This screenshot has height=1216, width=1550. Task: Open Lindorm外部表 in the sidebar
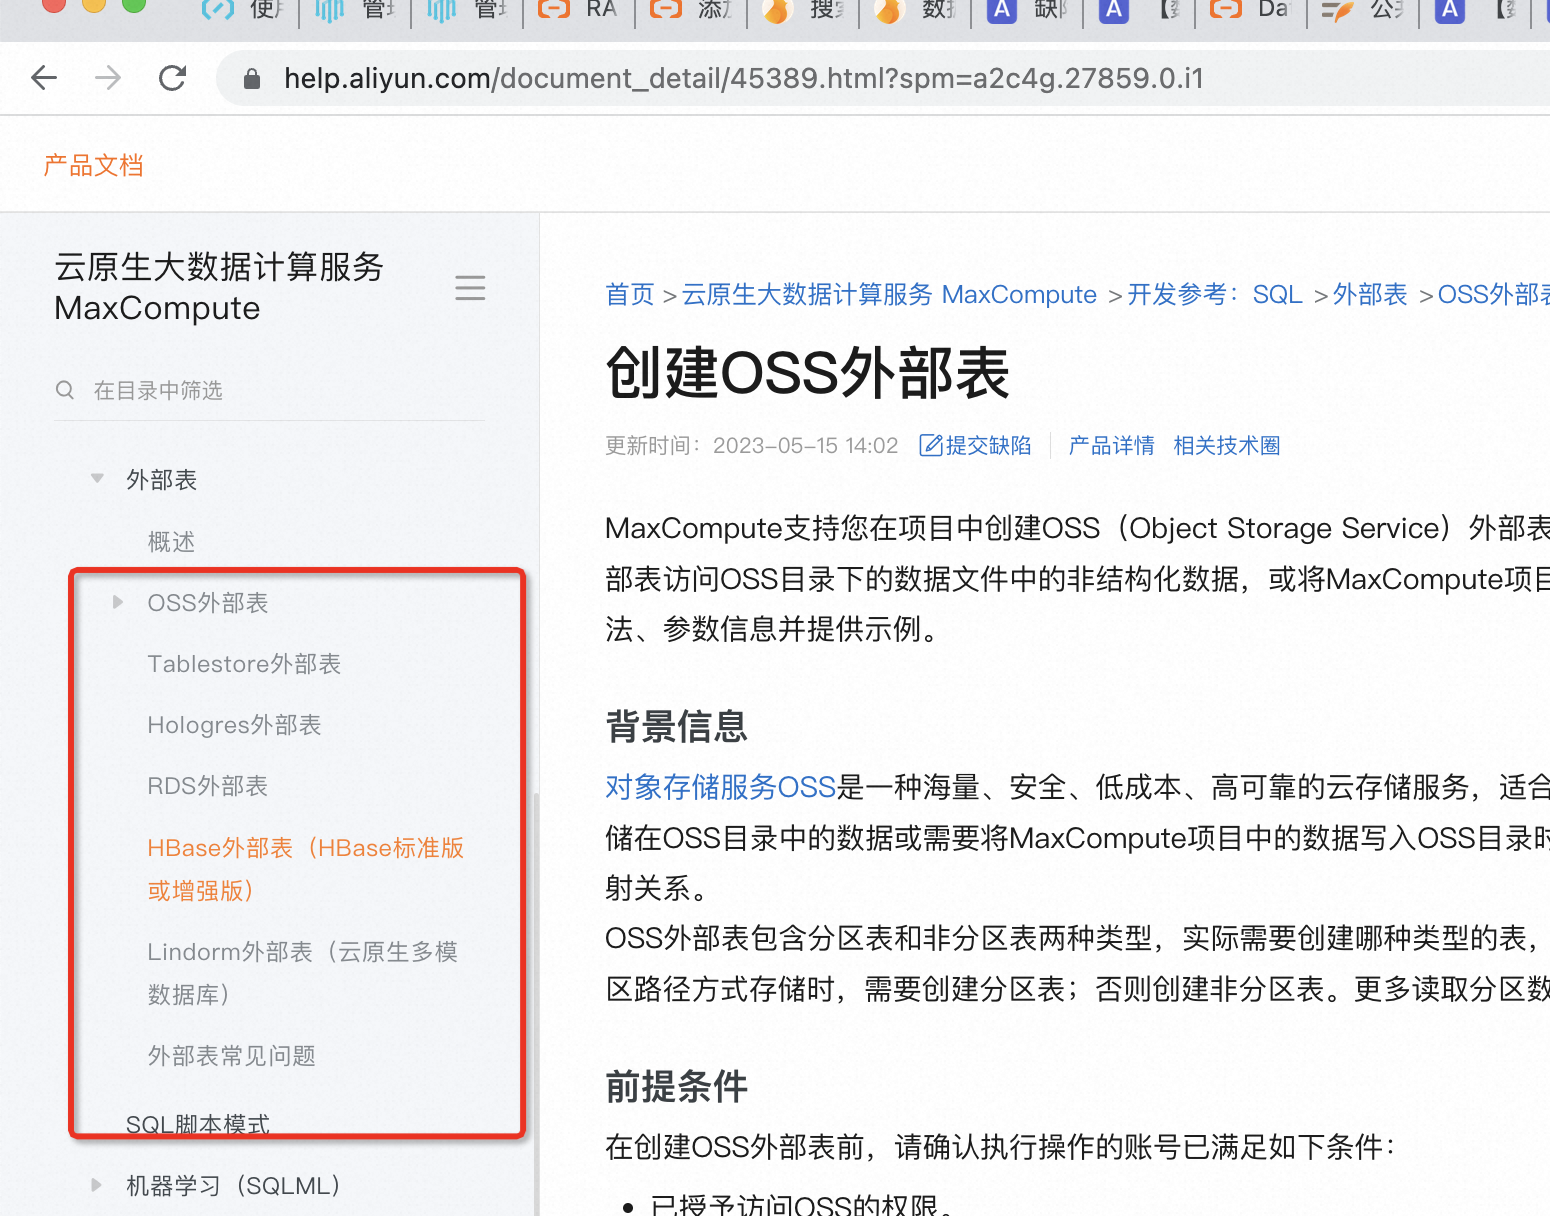click(x=303, y=973)
